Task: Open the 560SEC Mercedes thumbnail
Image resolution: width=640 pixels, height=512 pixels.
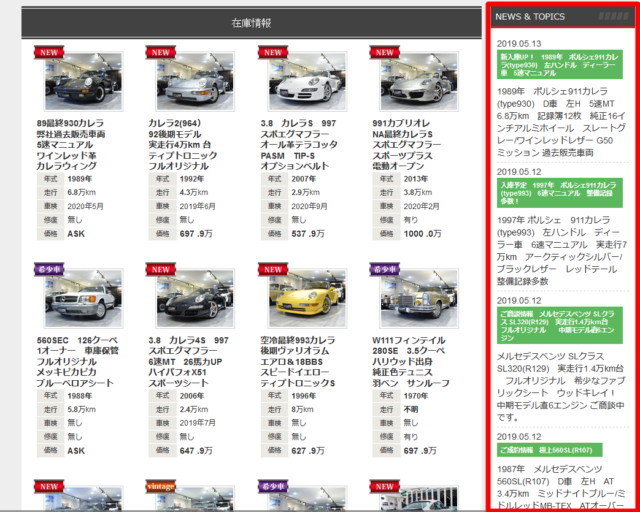Action: point(83,298)
